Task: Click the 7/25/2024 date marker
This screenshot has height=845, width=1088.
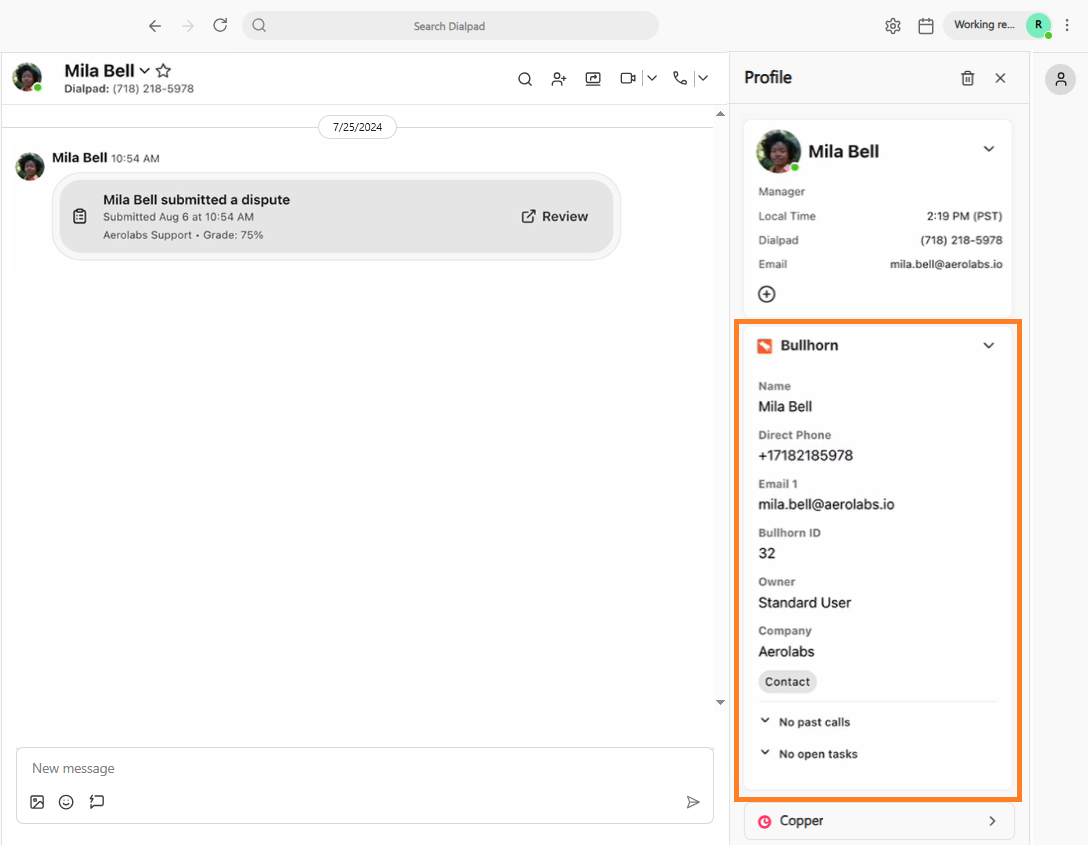Action: tap(357, 127)
